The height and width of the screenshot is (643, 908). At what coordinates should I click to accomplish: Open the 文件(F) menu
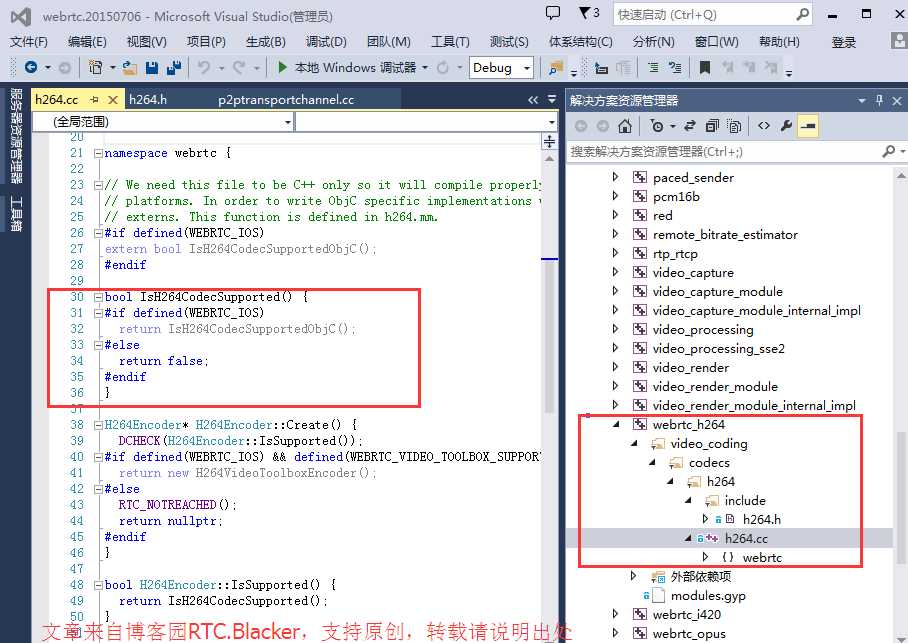pos(28,42)
